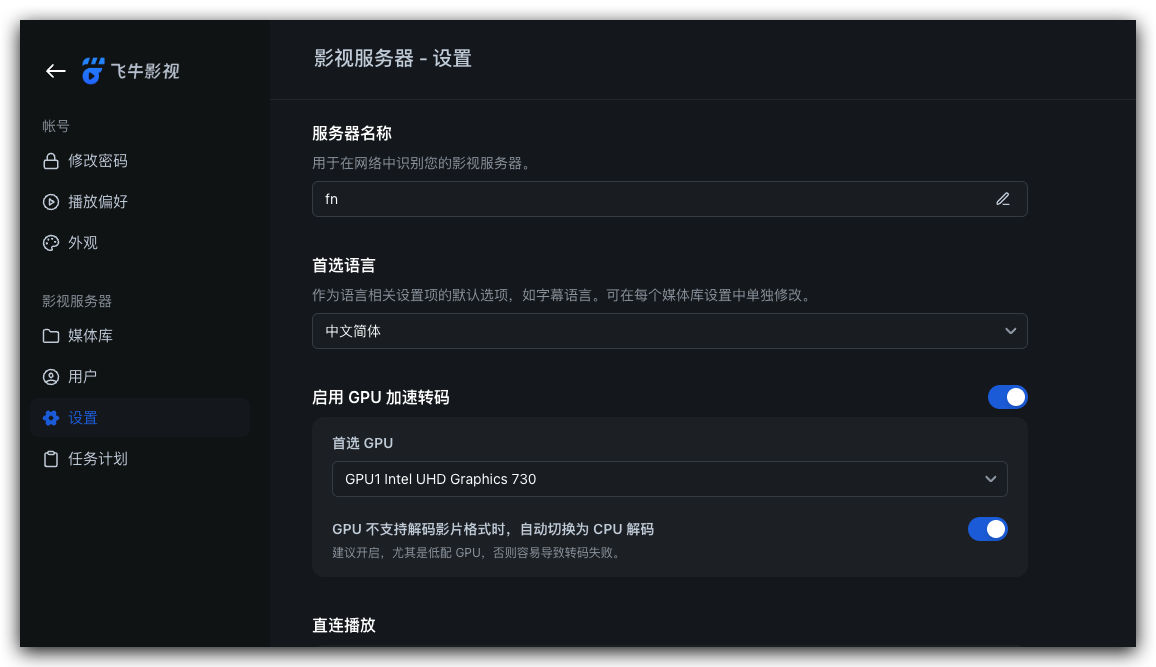
Task: Click the lock icon for 修改密码
Action: [x=51, y=161]
